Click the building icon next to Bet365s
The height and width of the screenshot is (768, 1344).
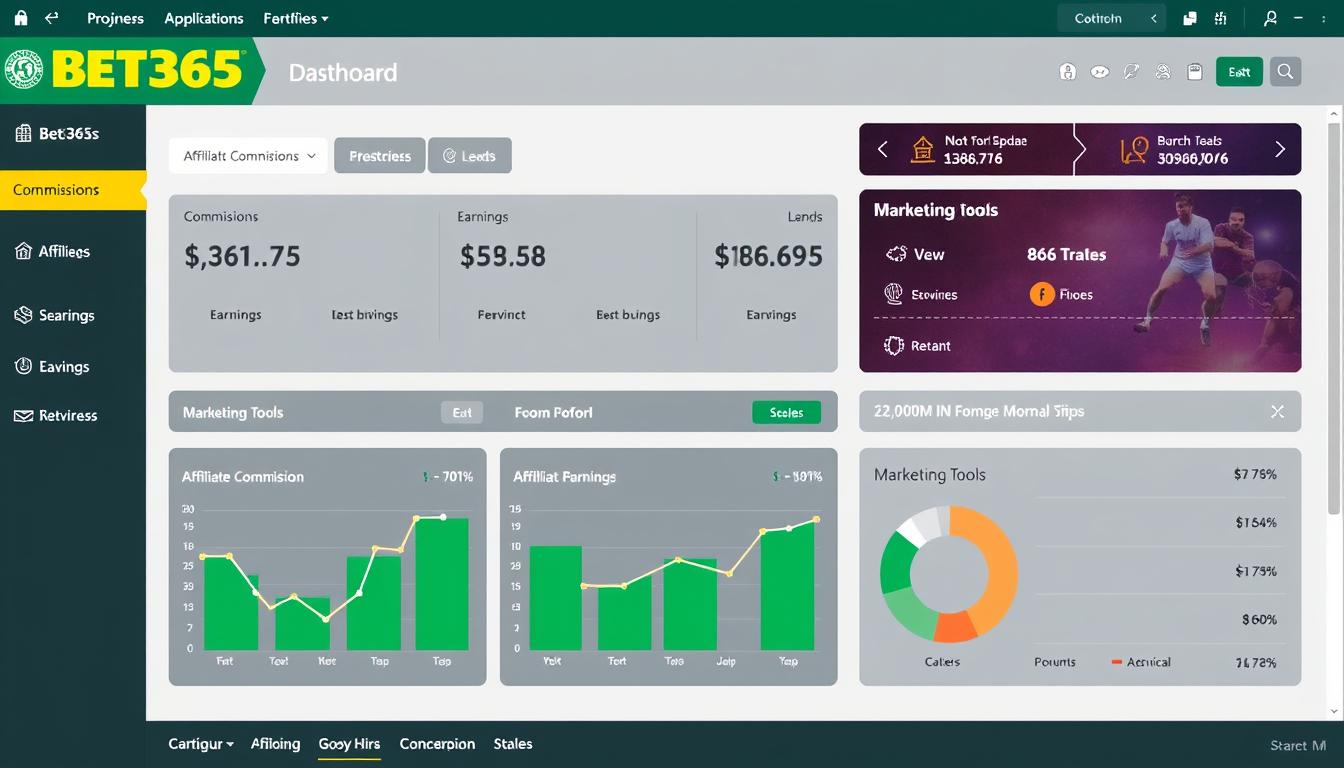[x=23, y=133]
